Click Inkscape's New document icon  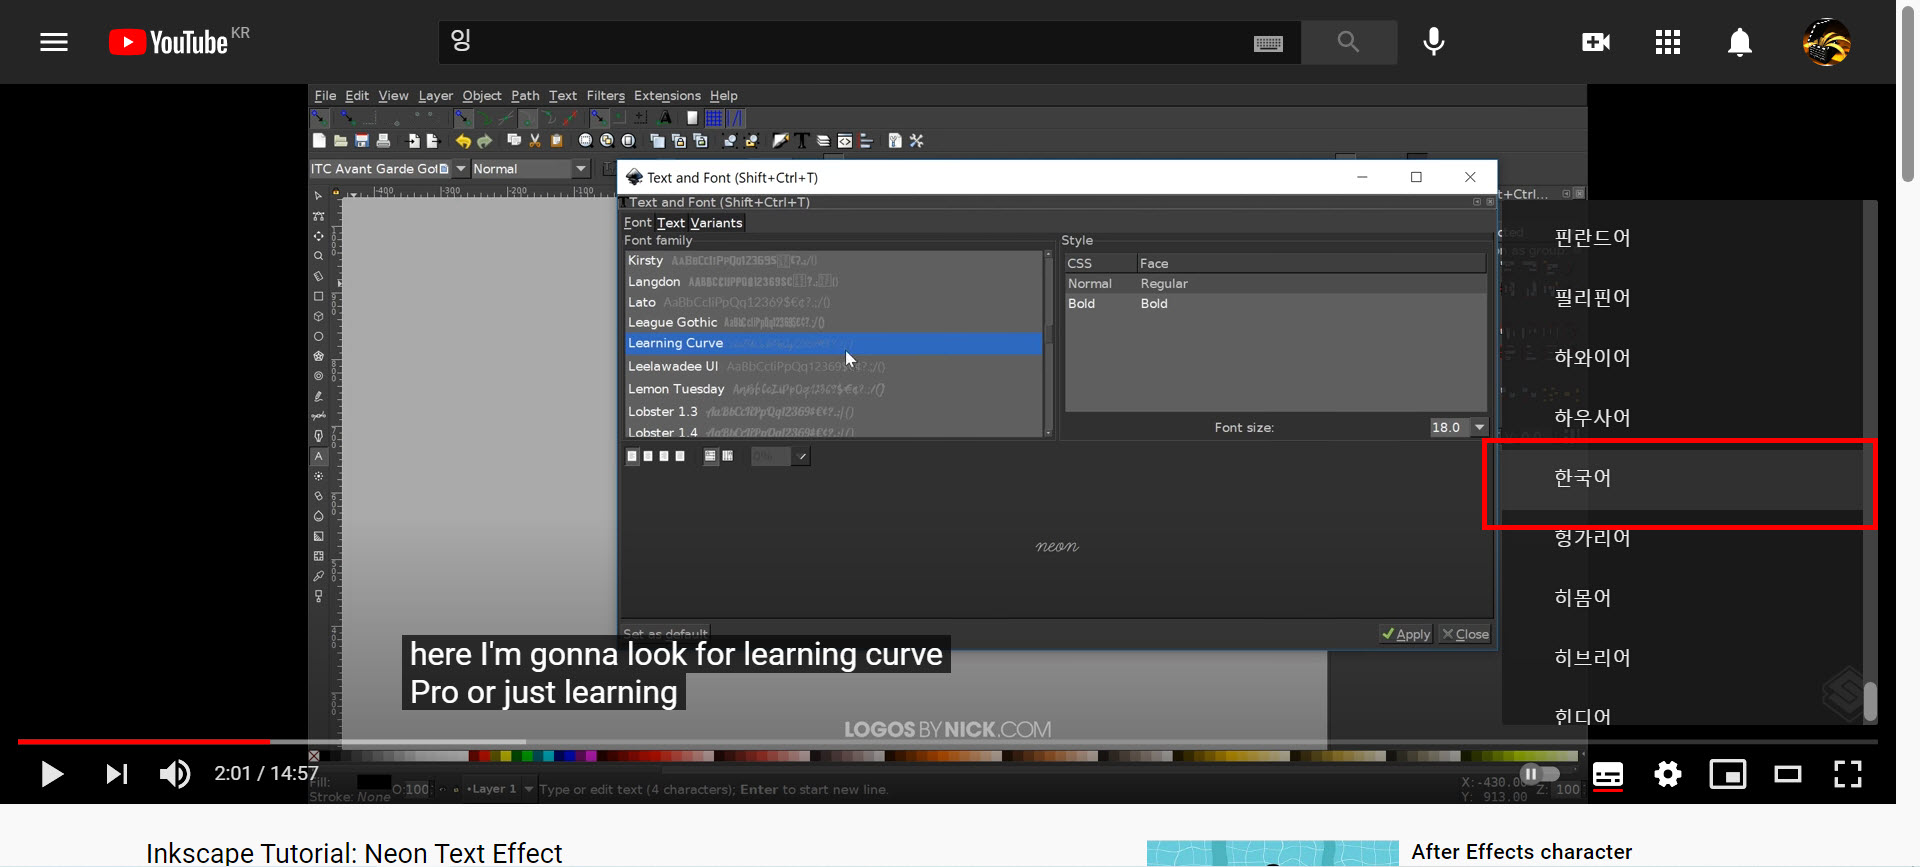(319, 141)
